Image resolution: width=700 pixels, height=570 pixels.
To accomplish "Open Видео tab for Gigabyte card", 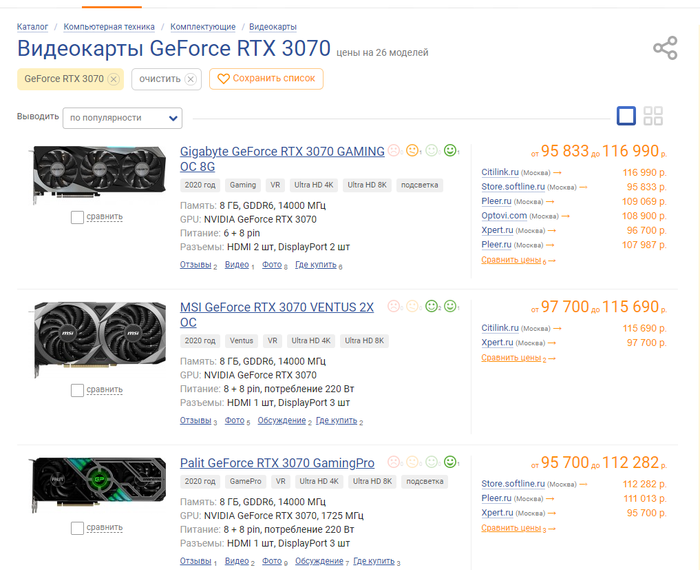I will pyautogui.click(x=237, y=265).
